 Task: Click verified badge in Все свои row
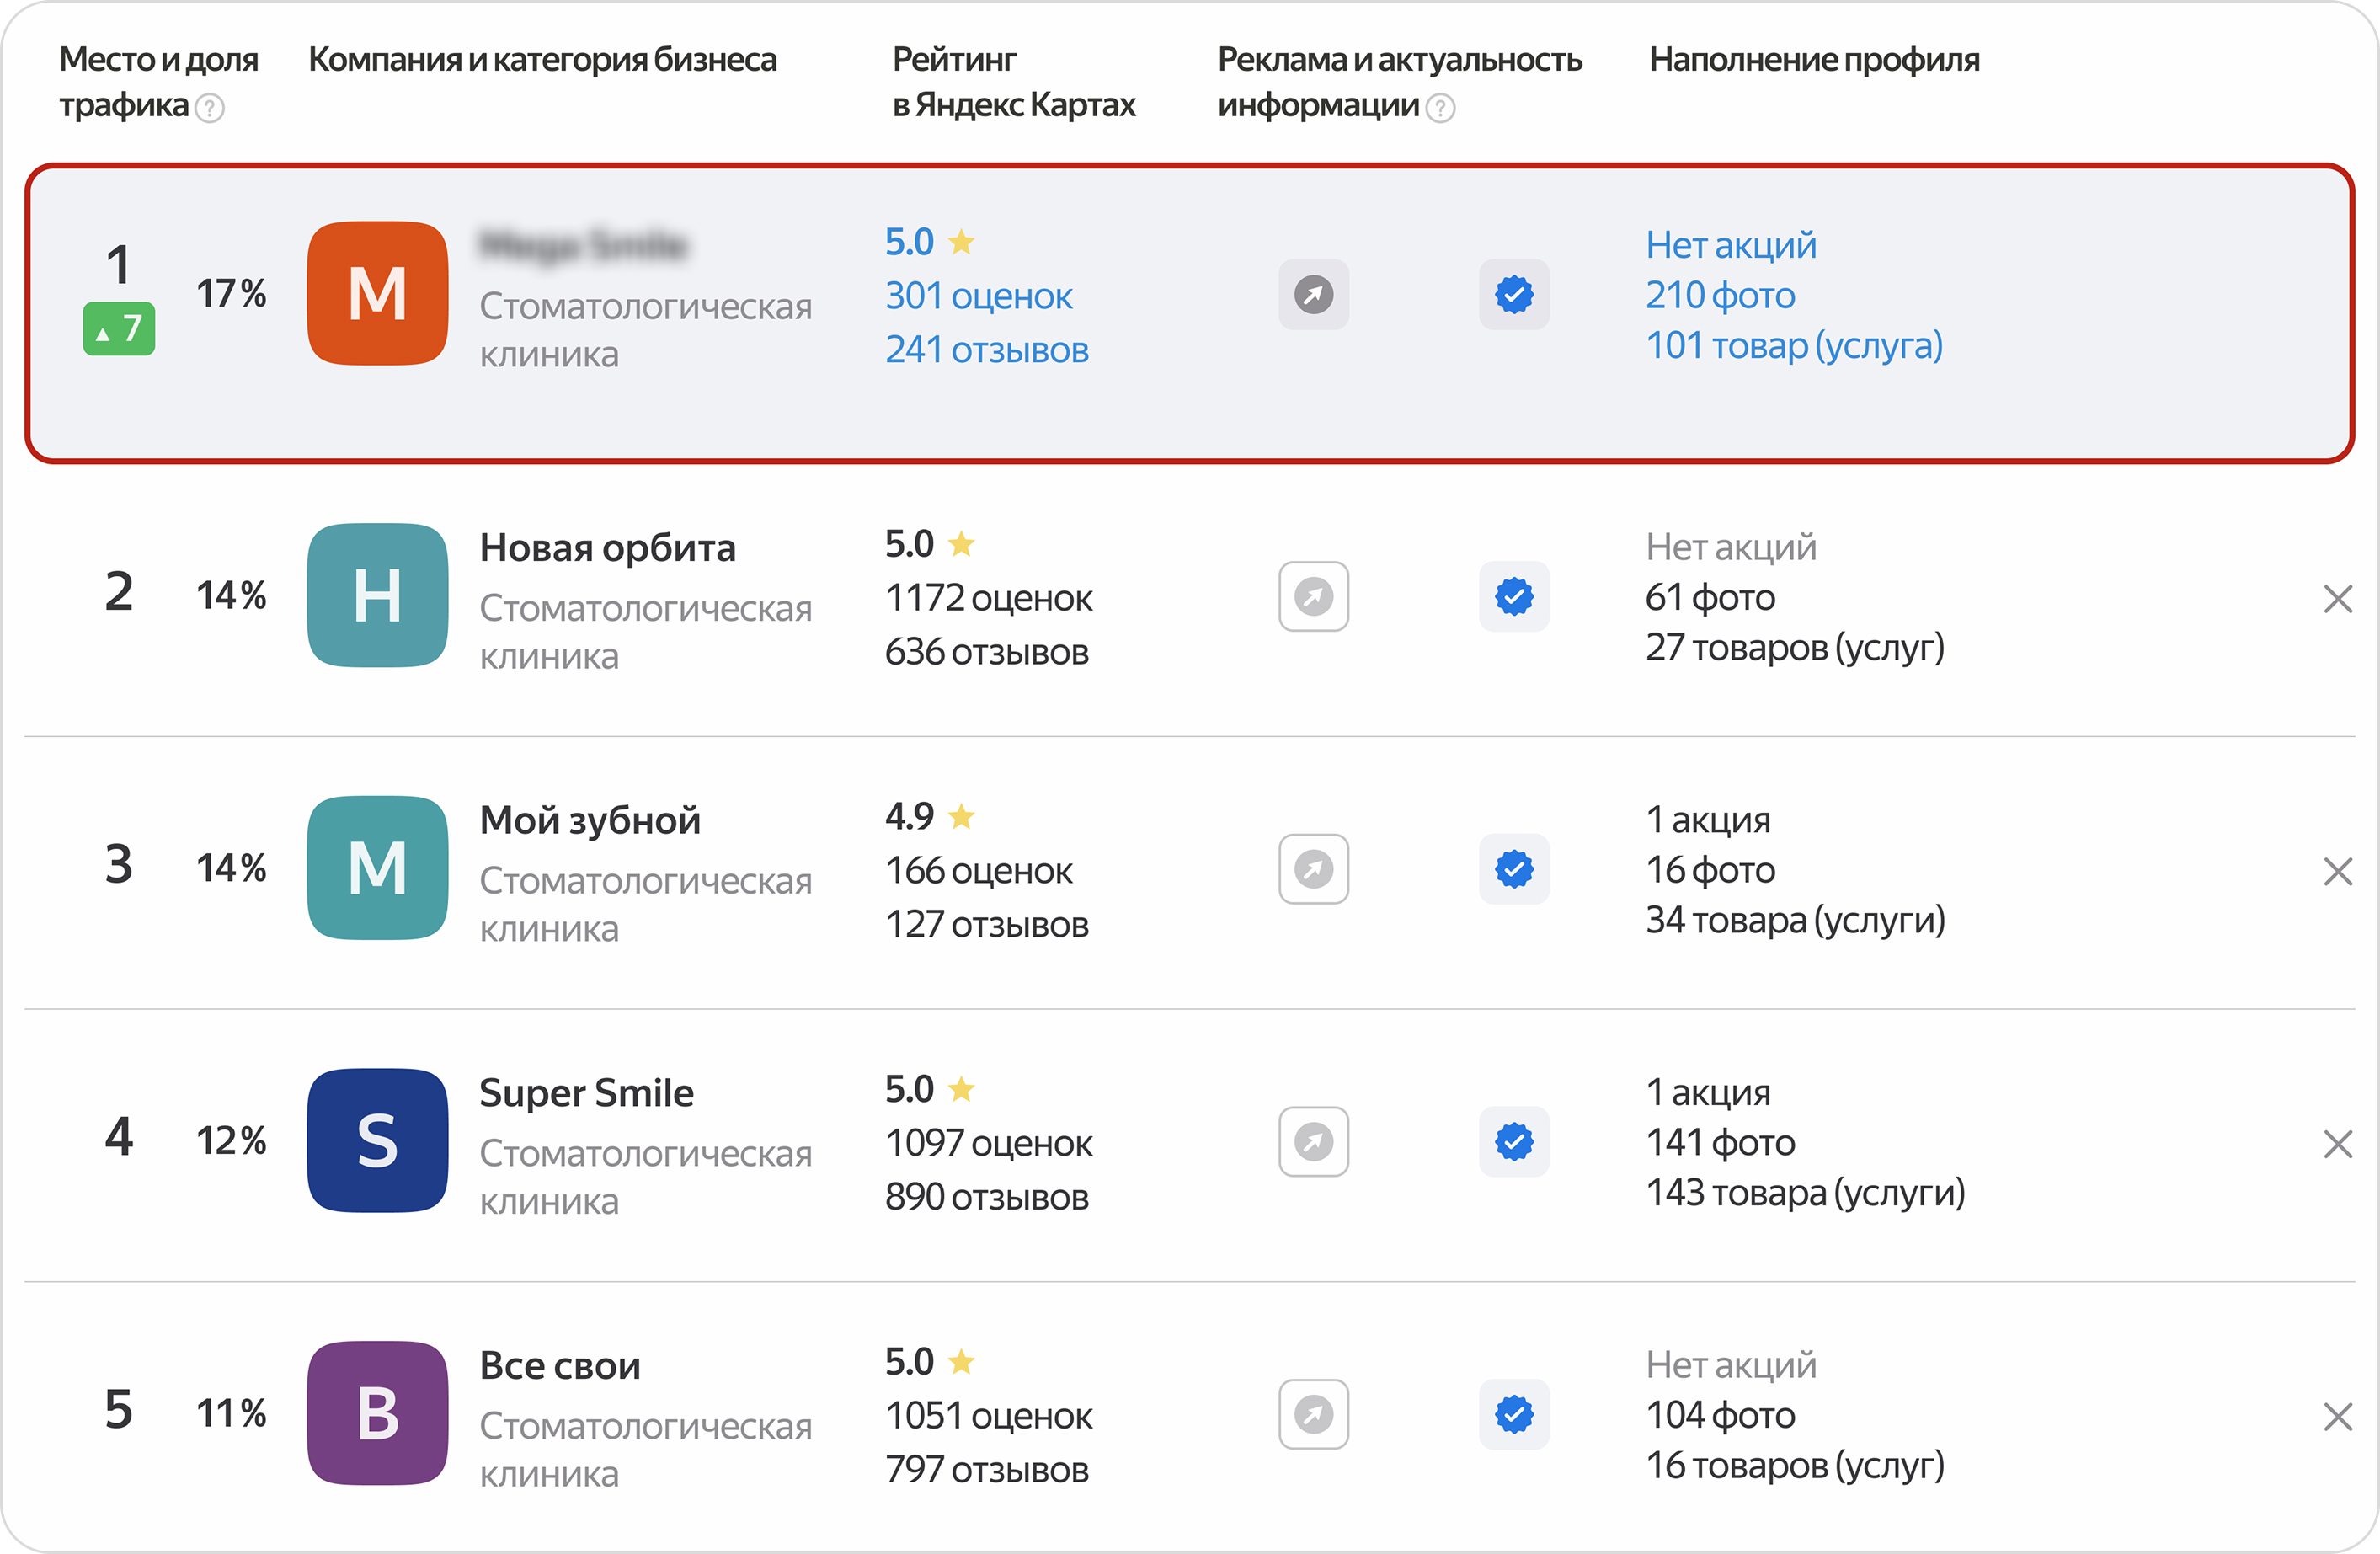point(1514,1414)
